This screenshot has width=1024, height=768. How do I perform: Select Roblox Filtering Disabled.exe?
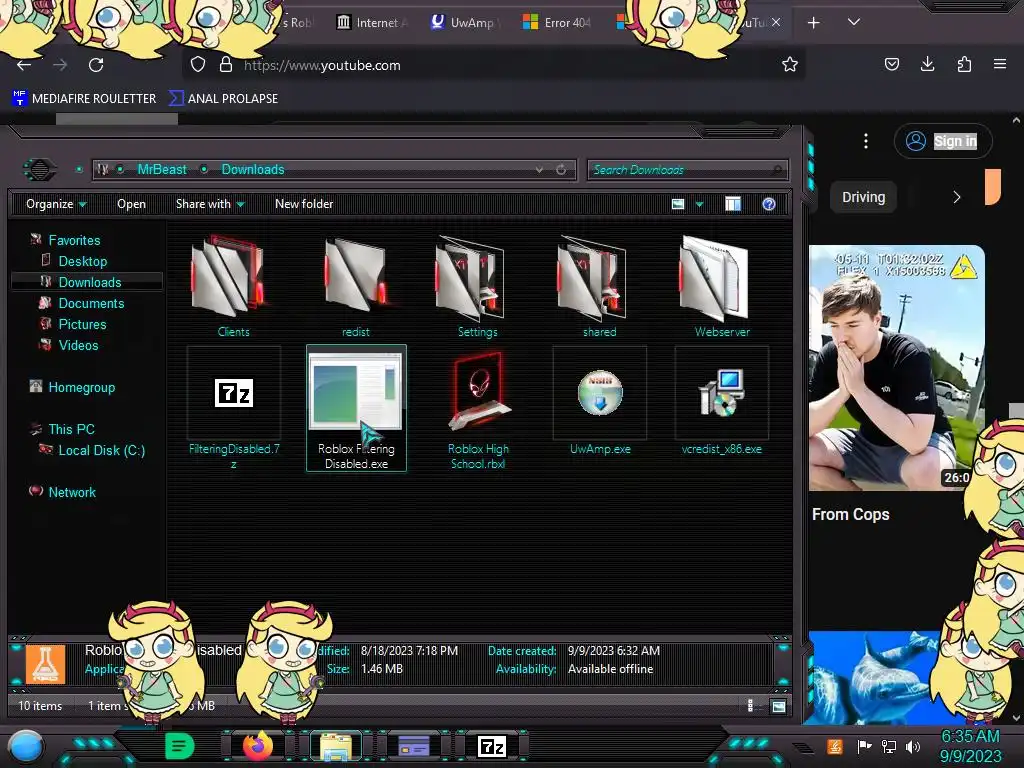pyautogui.click(x=356, y=408)
